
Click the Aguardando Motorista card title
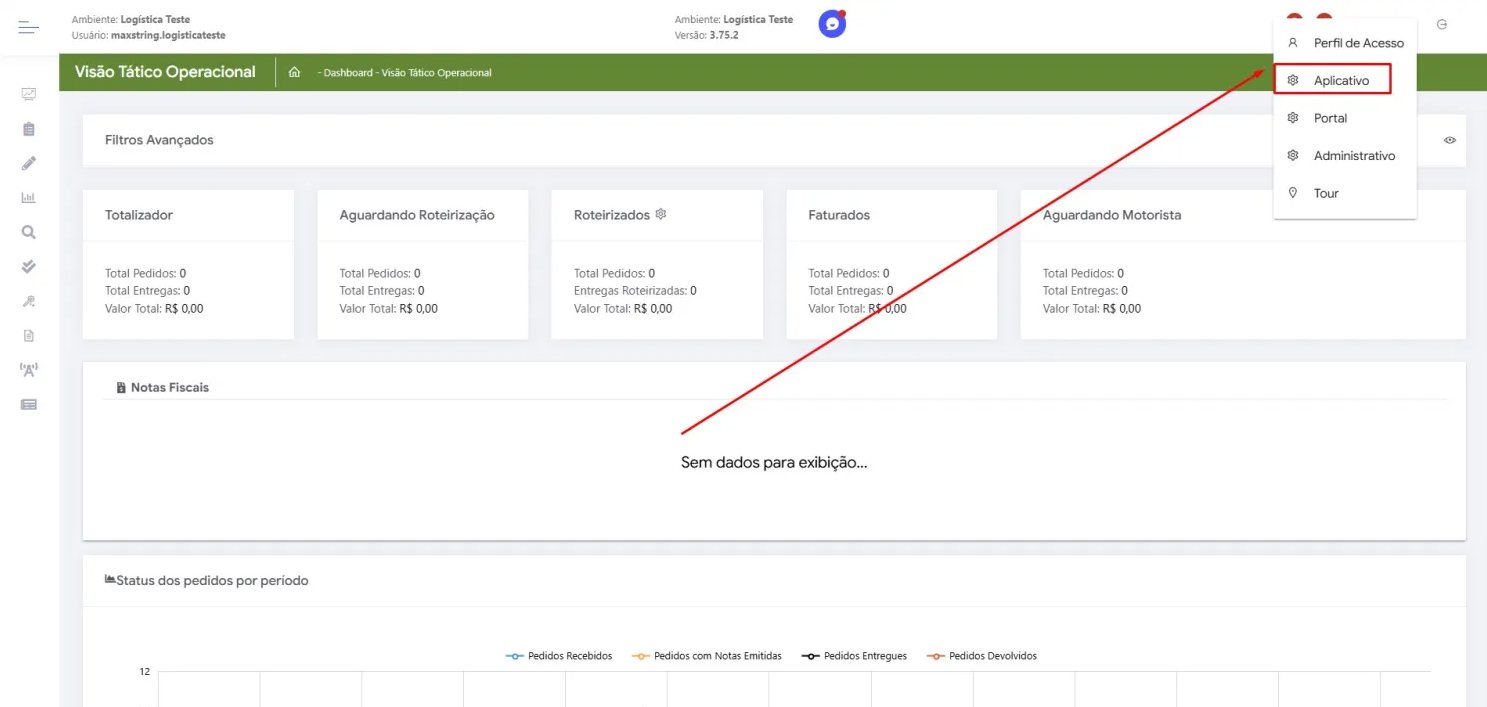coord(1112,215)
